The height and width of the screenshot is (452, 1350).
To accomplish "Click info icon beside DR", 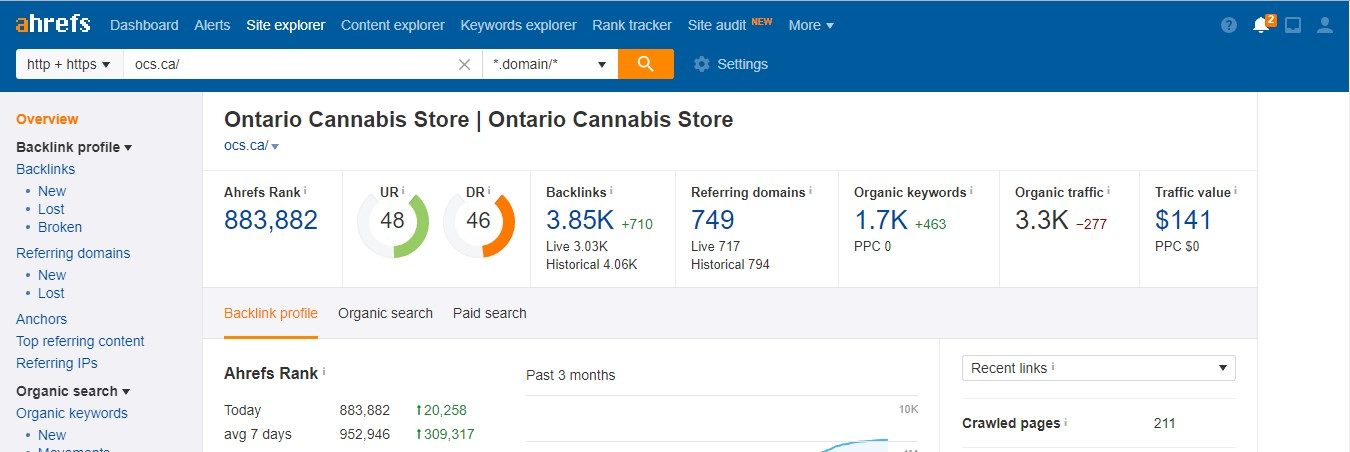I will 489,190.
